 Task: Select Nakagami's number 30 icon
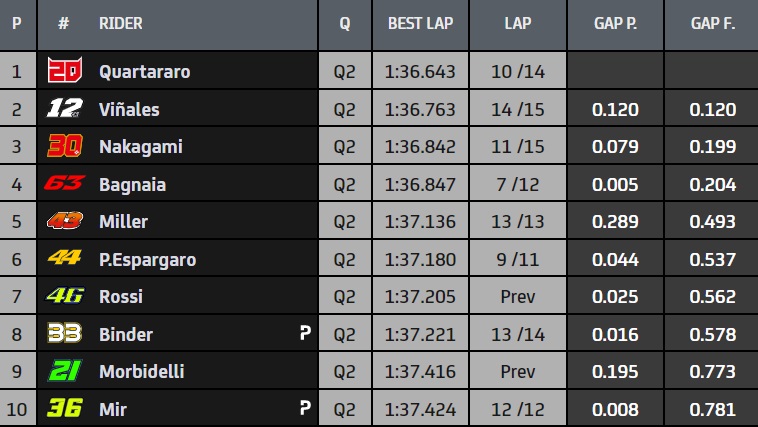tap(64, 147)
